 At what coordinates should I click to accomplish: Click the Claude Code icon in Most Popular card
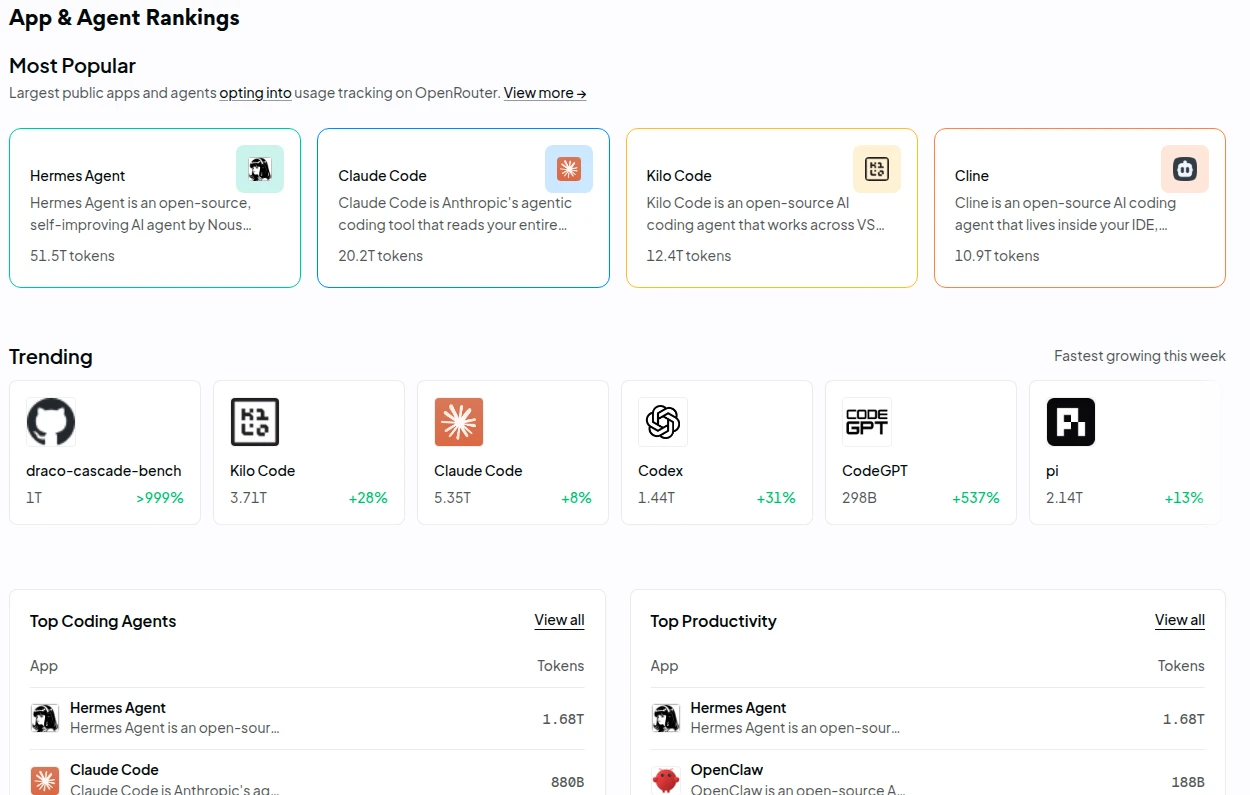[x=569, y=169]
